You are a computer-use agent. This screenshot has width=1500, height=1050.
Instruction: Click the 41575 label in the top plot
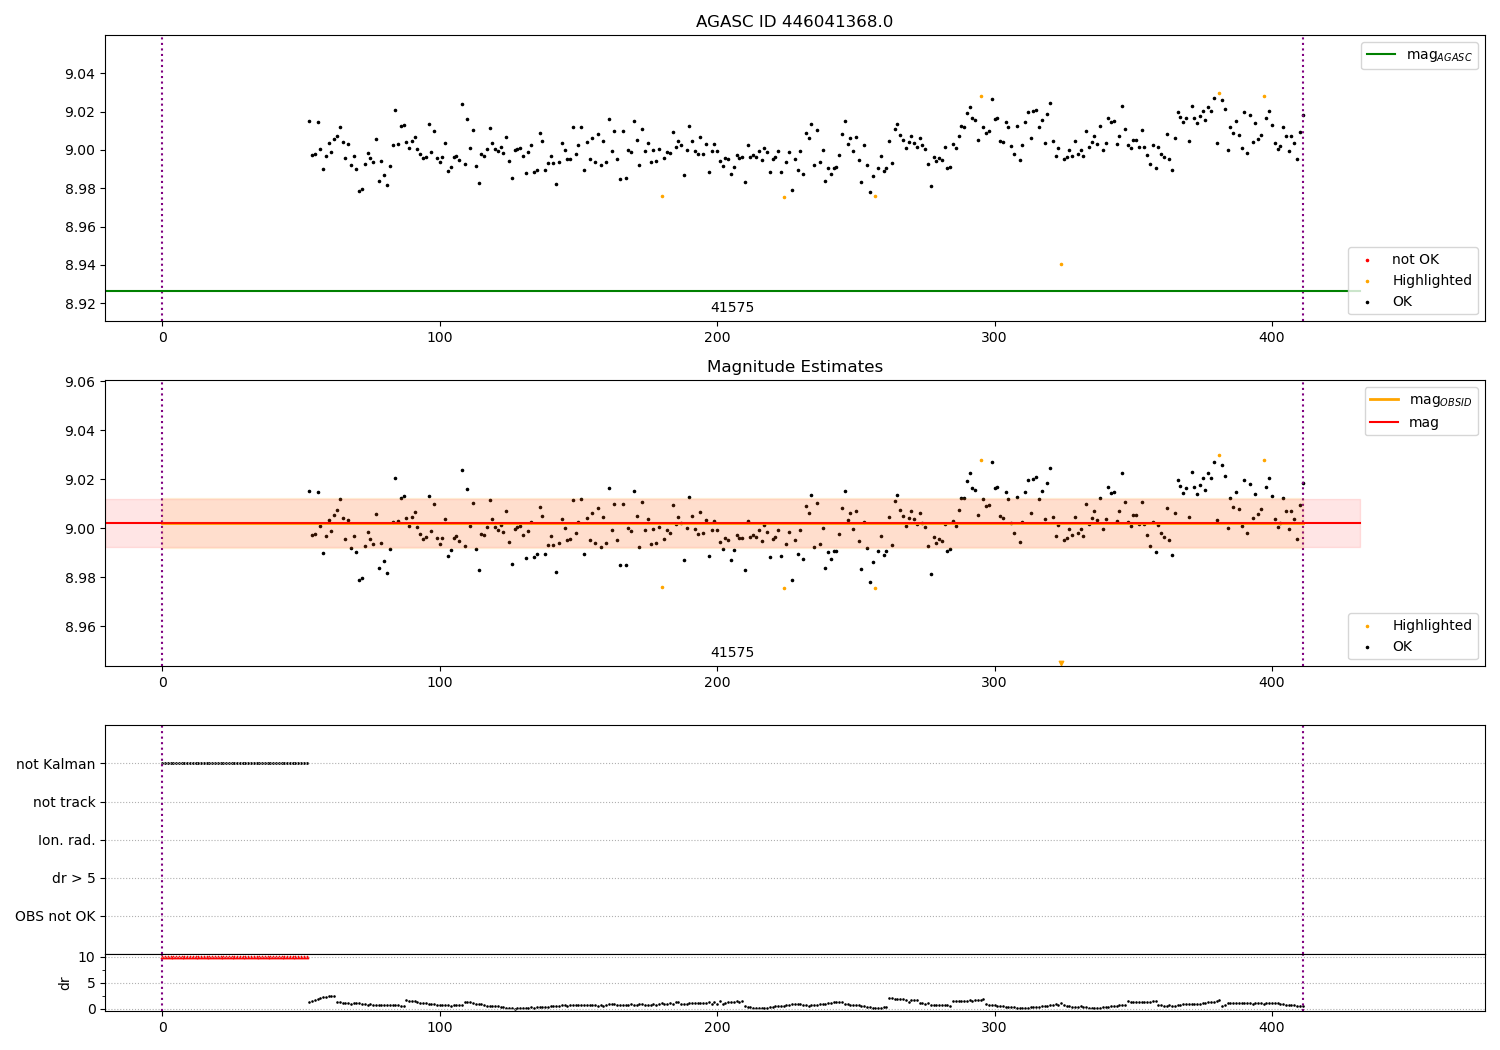coord(732,308)
